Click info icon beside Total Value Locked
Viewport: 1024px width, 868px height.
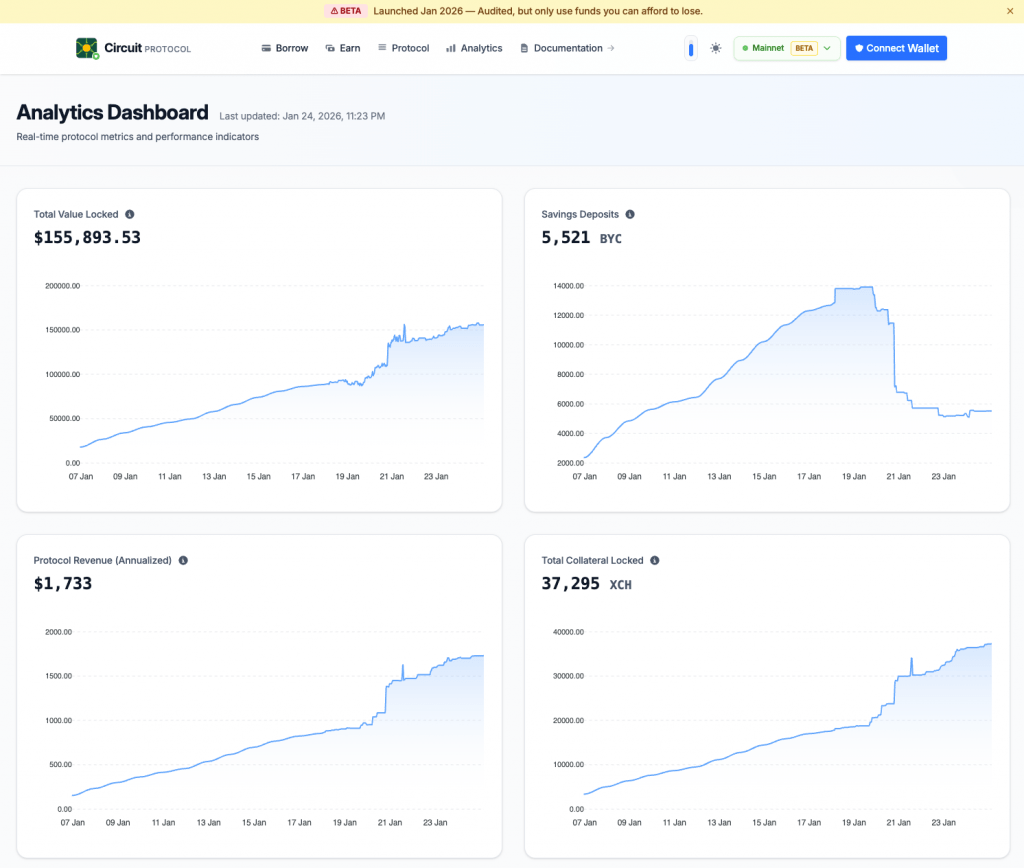130,214
